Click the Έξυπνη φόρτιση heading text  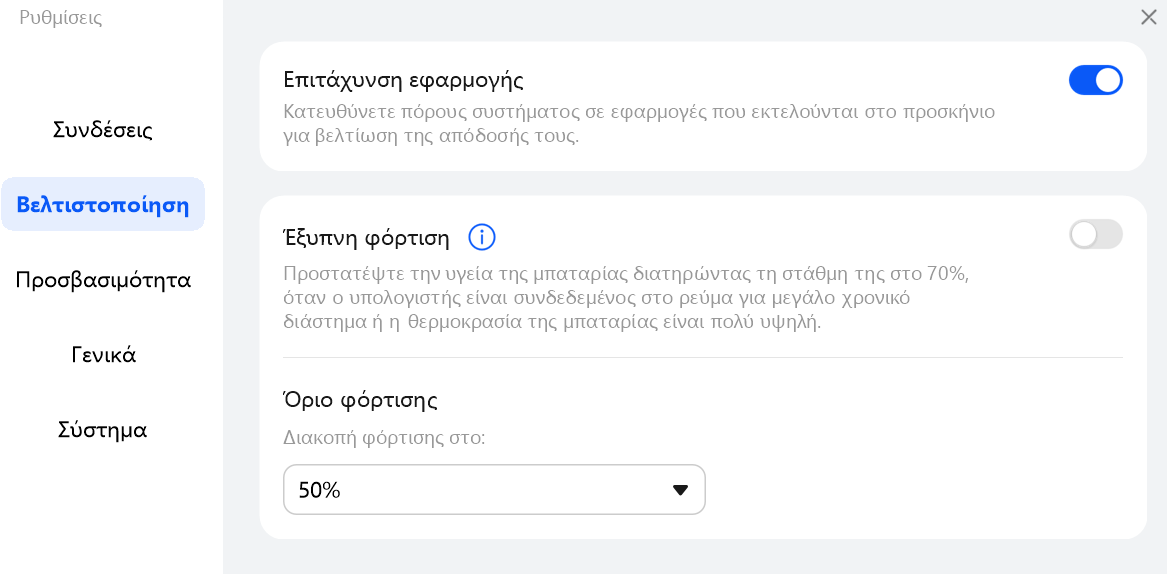coord(367,238)
